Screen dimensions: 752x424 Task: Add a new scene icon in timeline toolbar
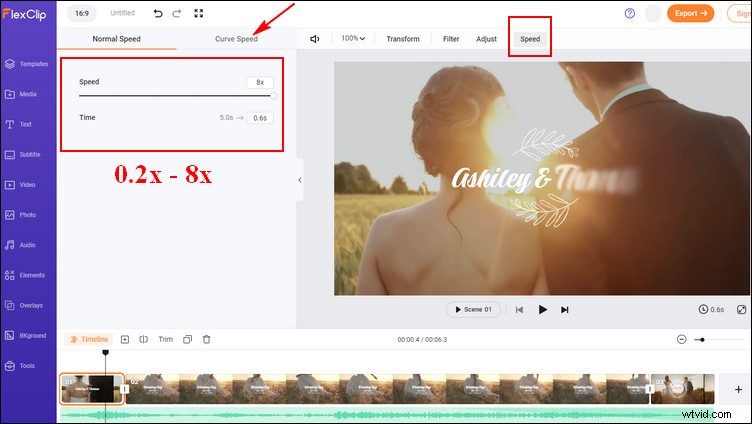[x=125, y=339]
